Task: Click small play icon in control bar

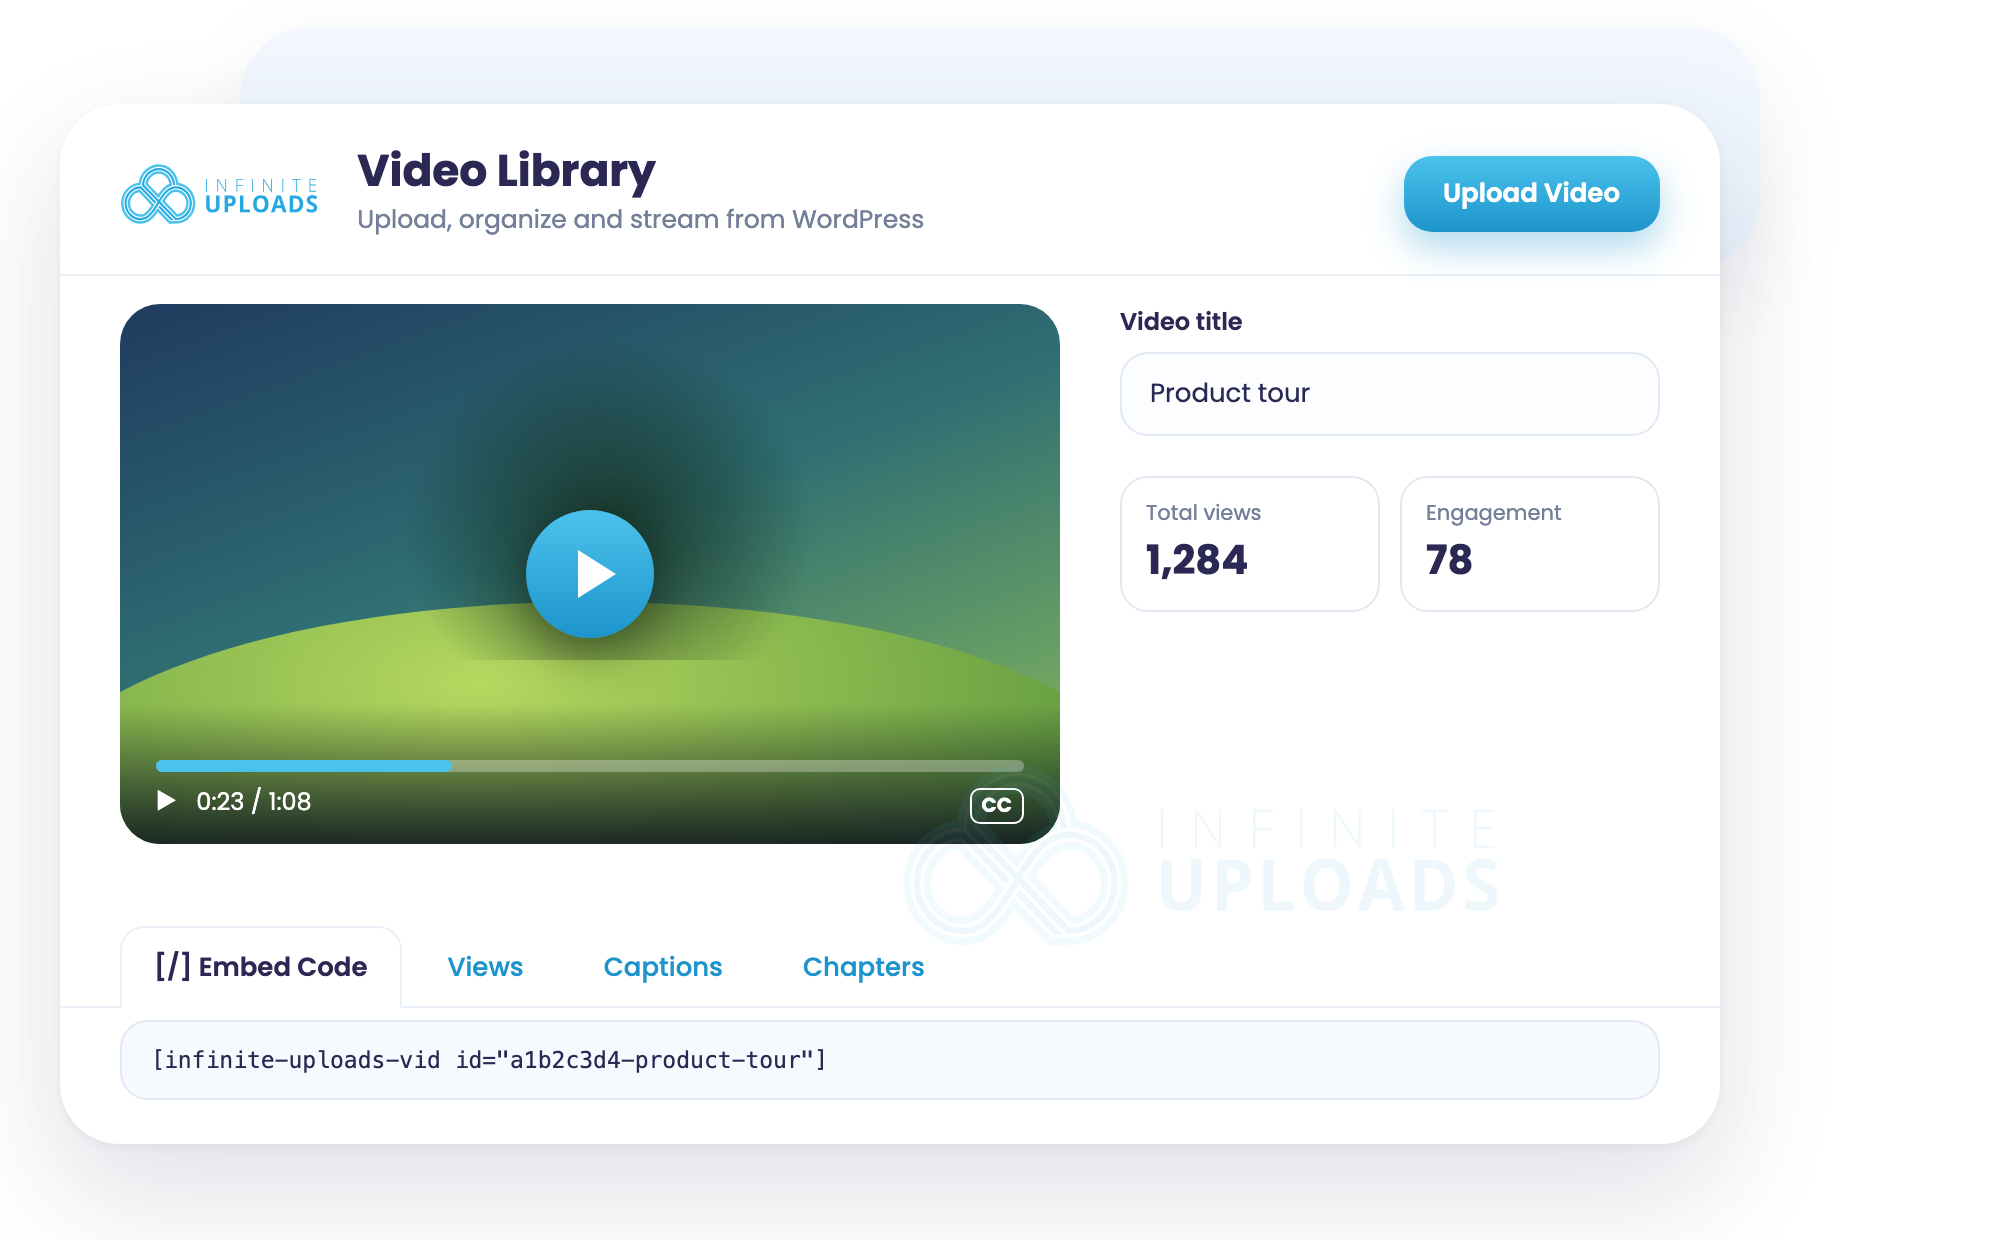Action: pyautogui.click(x=166, y=801)
